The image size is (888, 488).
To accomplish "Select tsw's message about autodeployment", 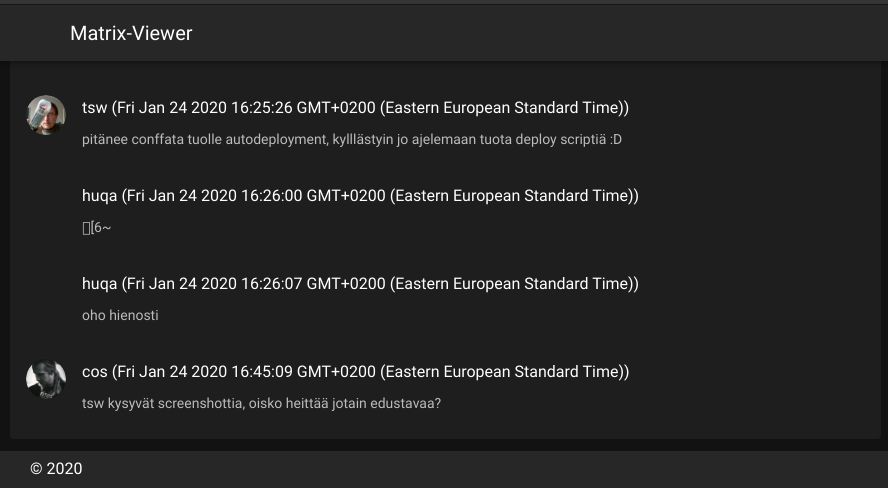I will pos(351,139).
